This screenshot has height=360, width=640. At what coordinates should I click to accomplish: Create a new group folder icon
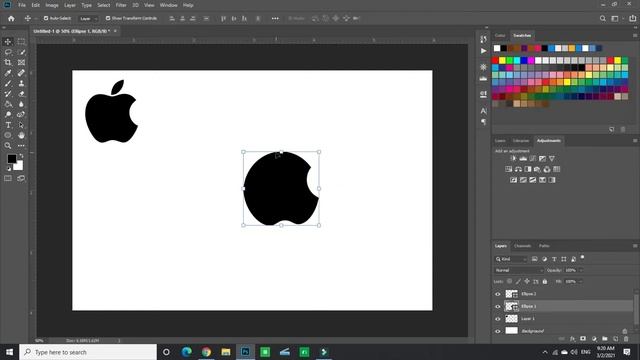(604, 339)
